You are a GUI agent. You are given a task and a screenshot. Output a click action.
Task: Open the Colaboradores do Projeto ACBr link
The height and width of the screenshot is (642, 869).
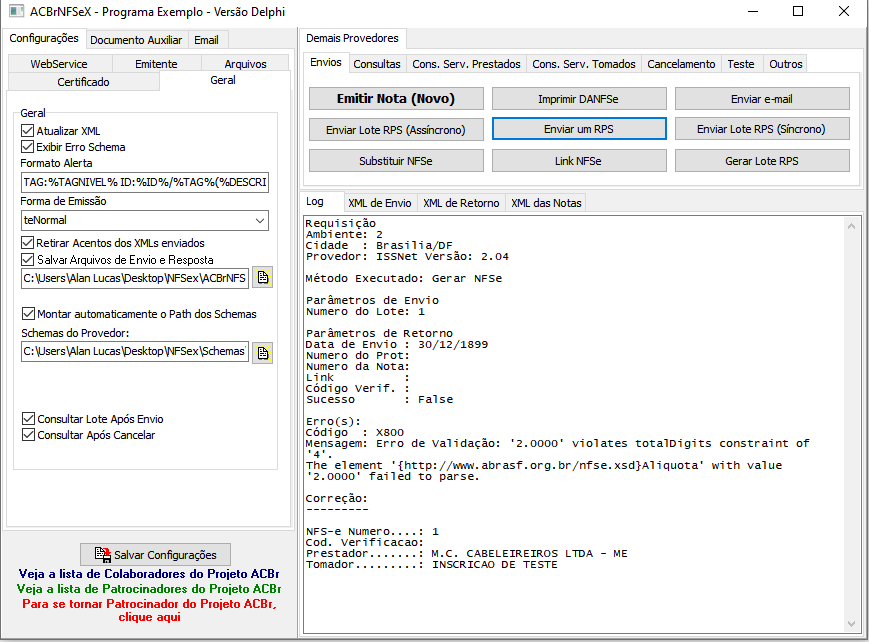click(149, 574)
